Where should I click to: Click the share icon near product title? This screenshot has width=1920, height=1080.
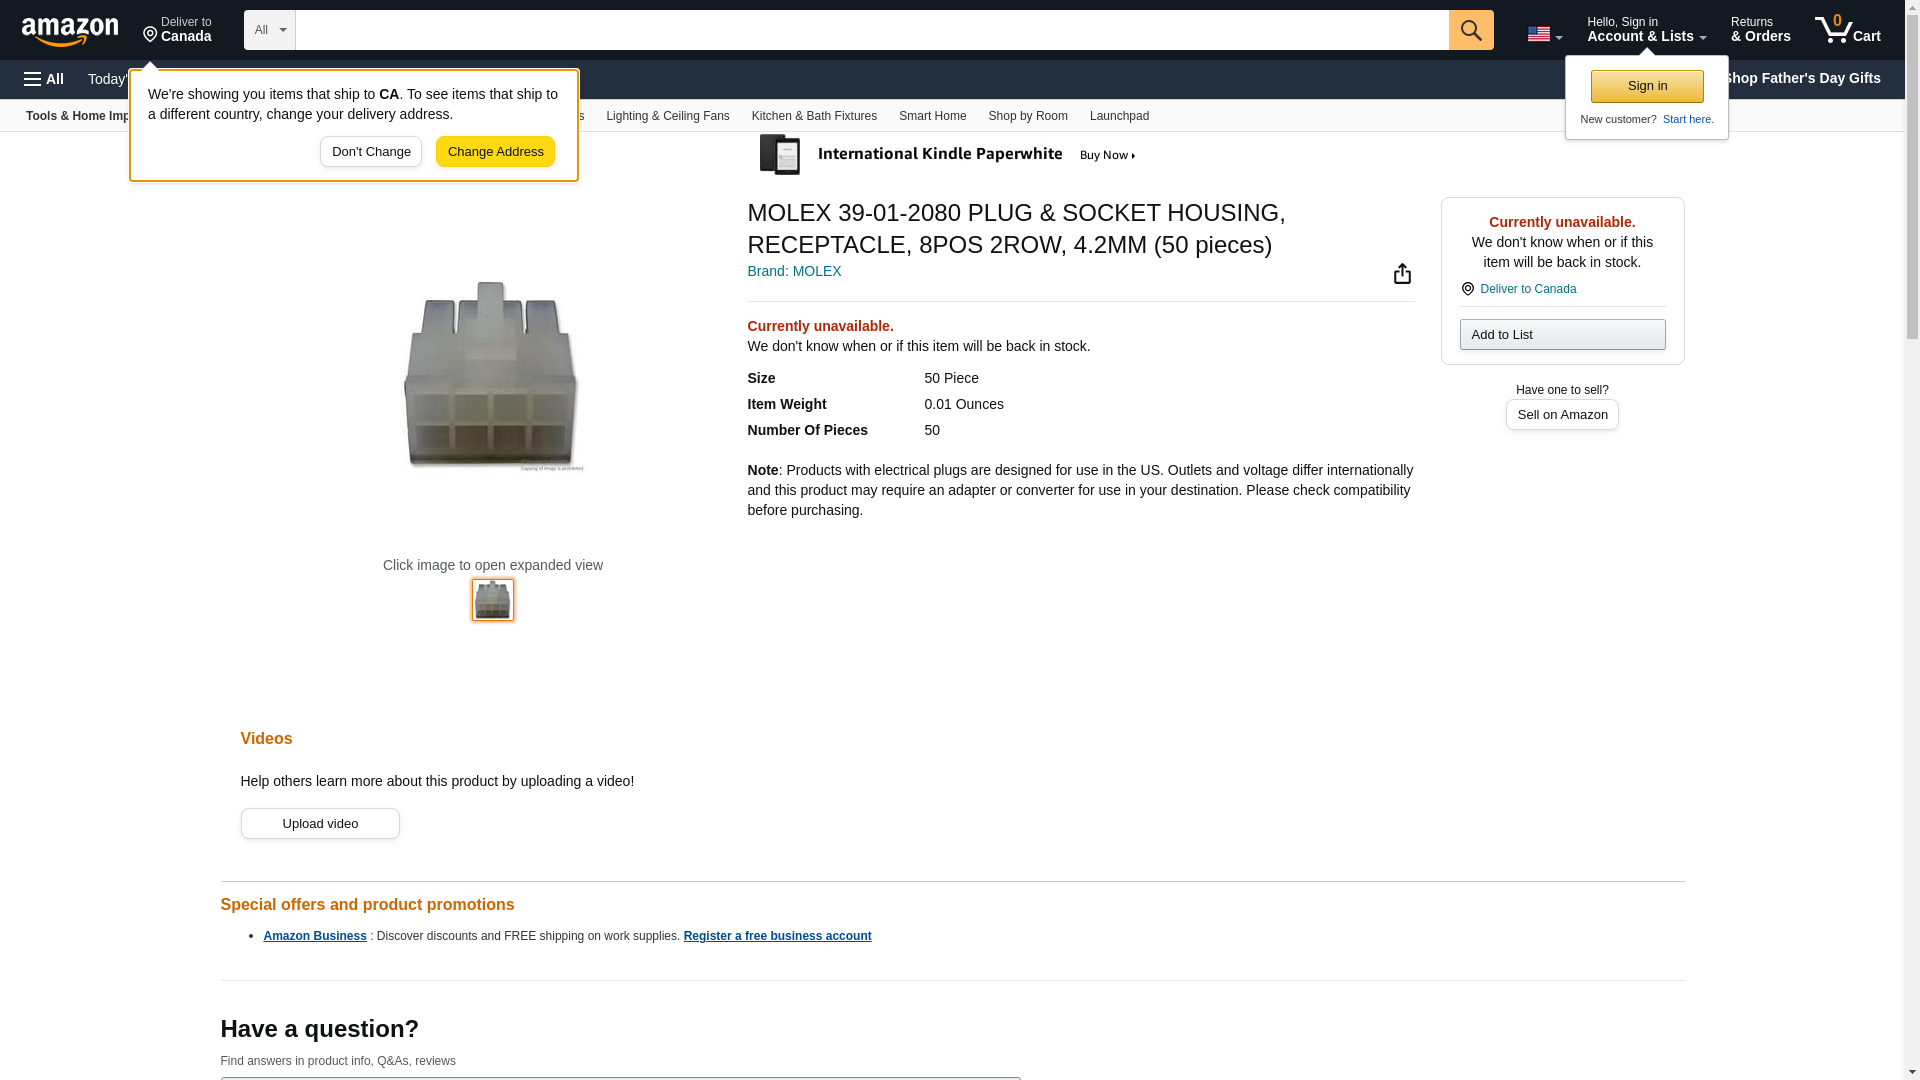pos(1402,274)
